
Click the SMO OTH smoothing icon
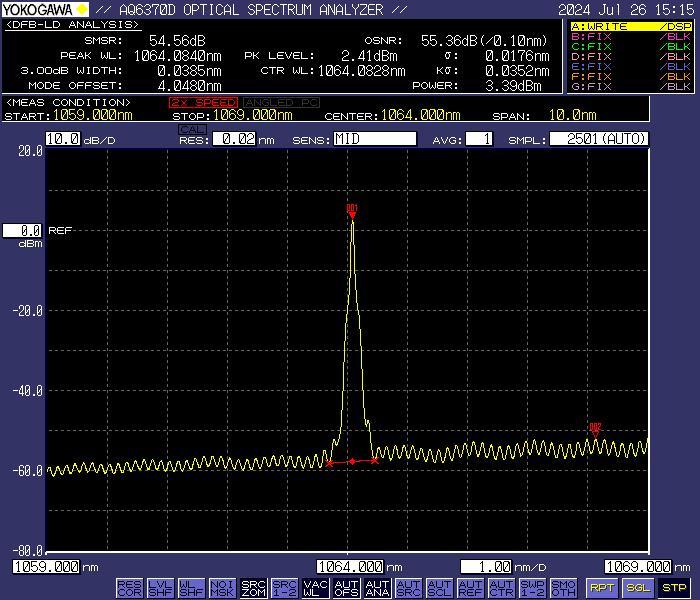click(x=563, y=588)
